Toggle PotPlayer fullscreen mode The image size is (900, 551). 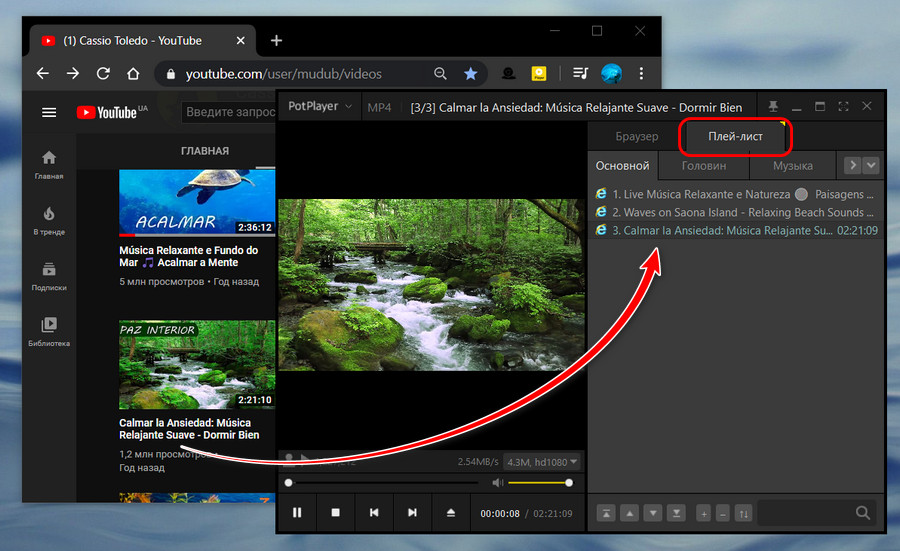843,107
